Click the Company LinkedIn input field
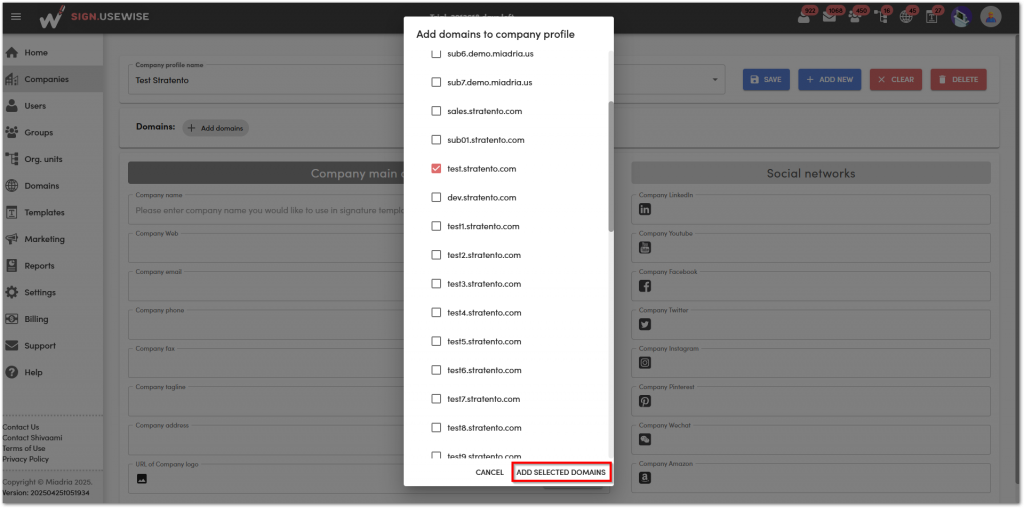 [810, 209]
